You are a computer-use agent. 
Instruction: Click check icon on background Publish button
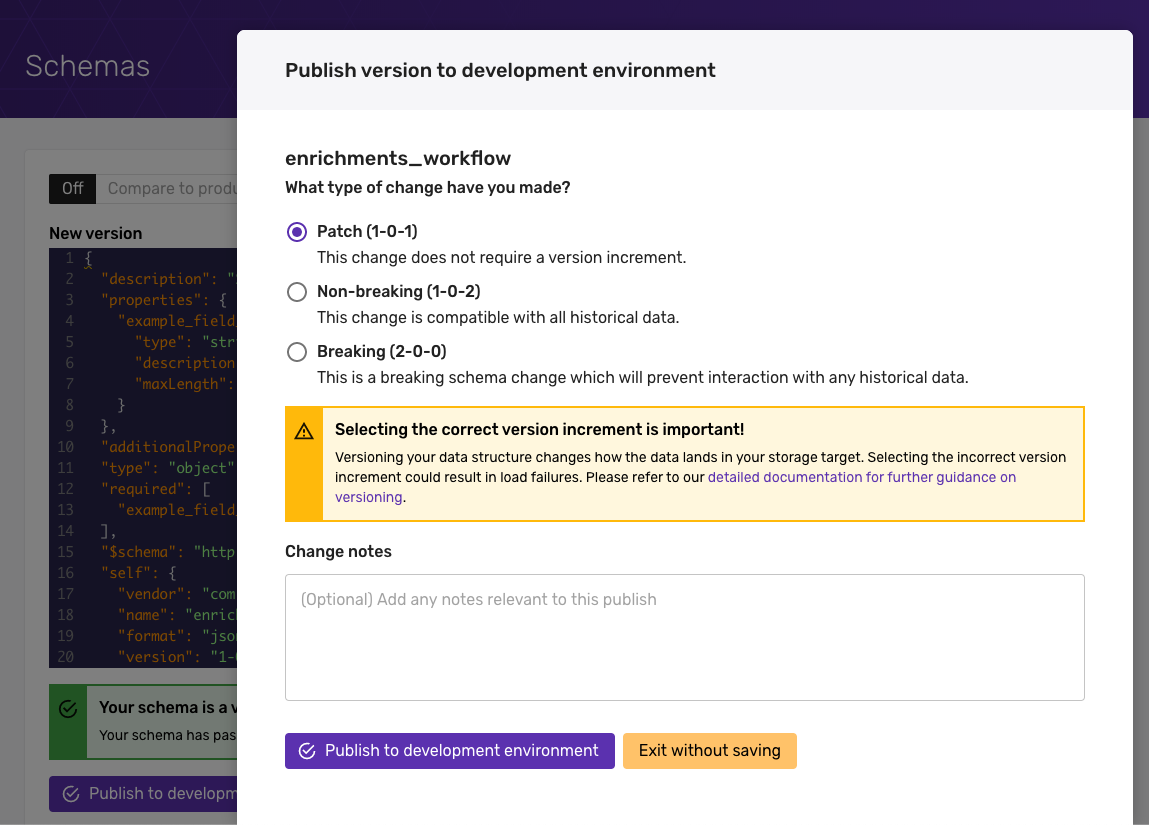71,794
